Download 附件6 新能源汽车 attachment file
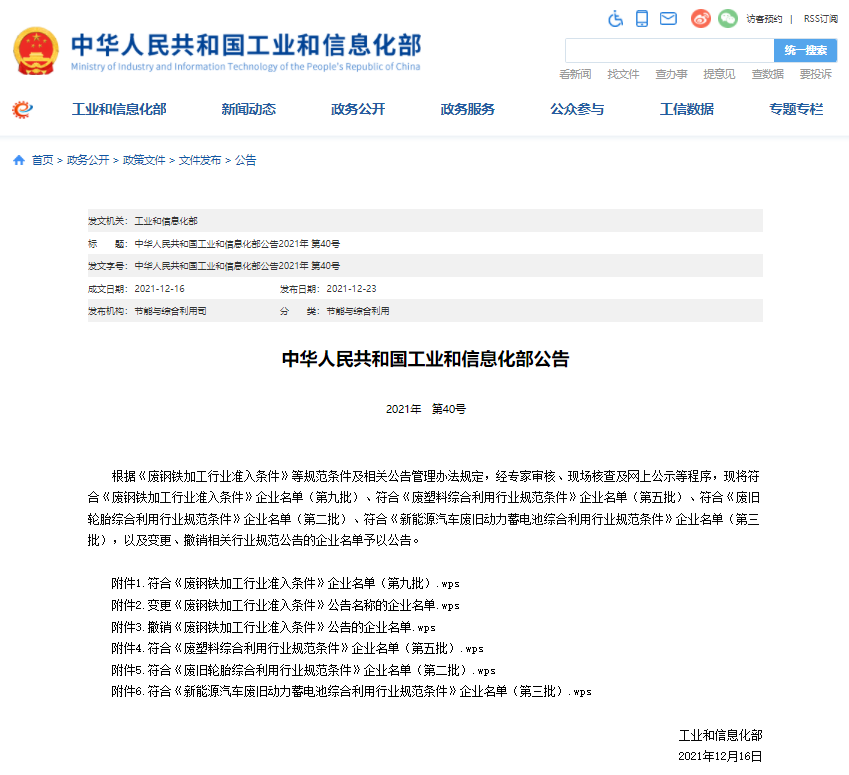849x775 pixels. [350, 690]
